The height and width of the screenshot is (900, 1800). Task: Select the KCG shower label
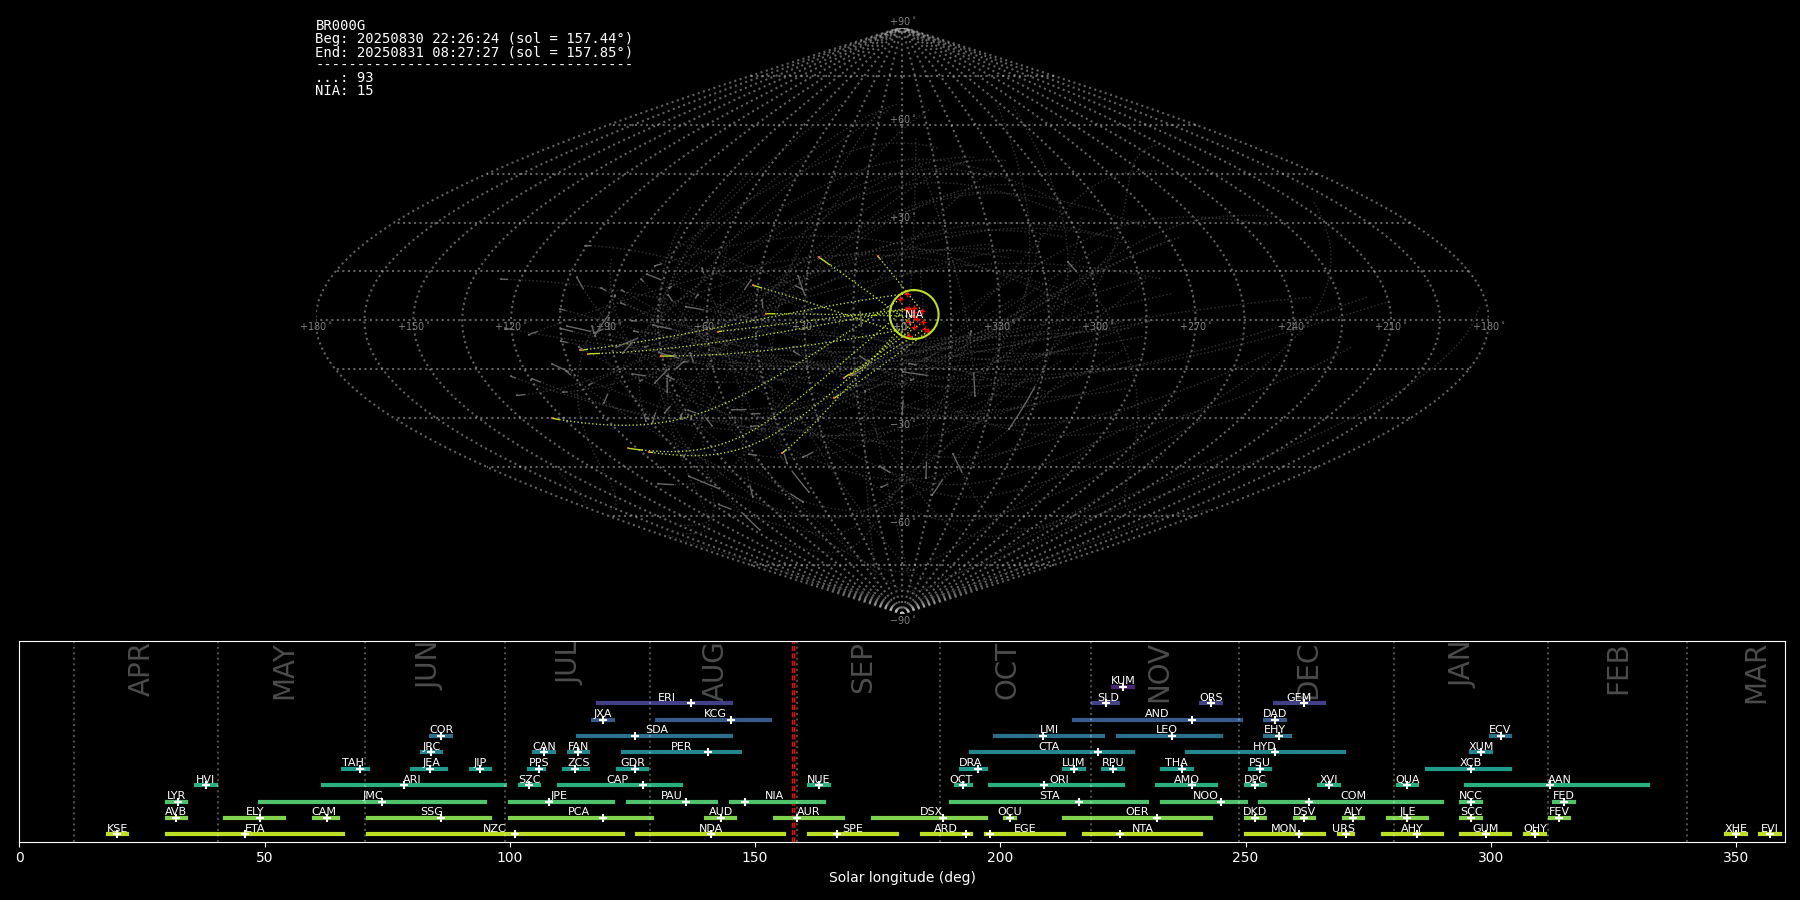coord(715,714)
